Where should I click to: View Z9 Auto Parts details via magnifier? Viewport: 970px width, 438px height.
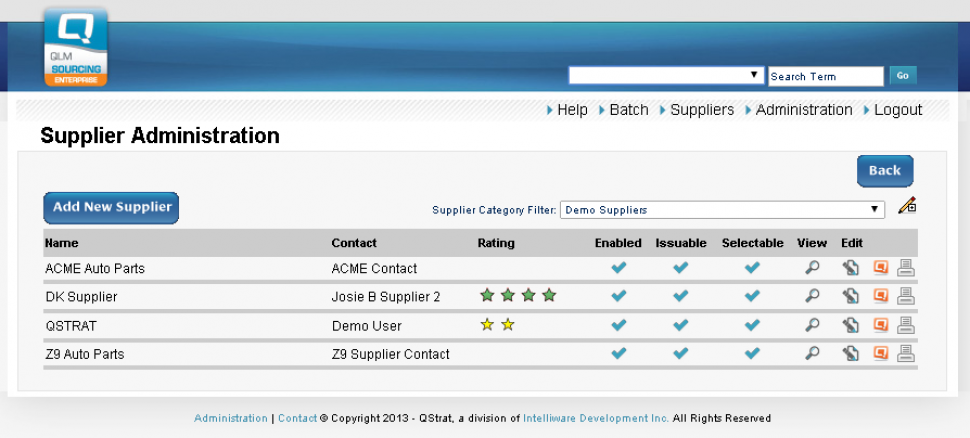(x=813, y=353)
